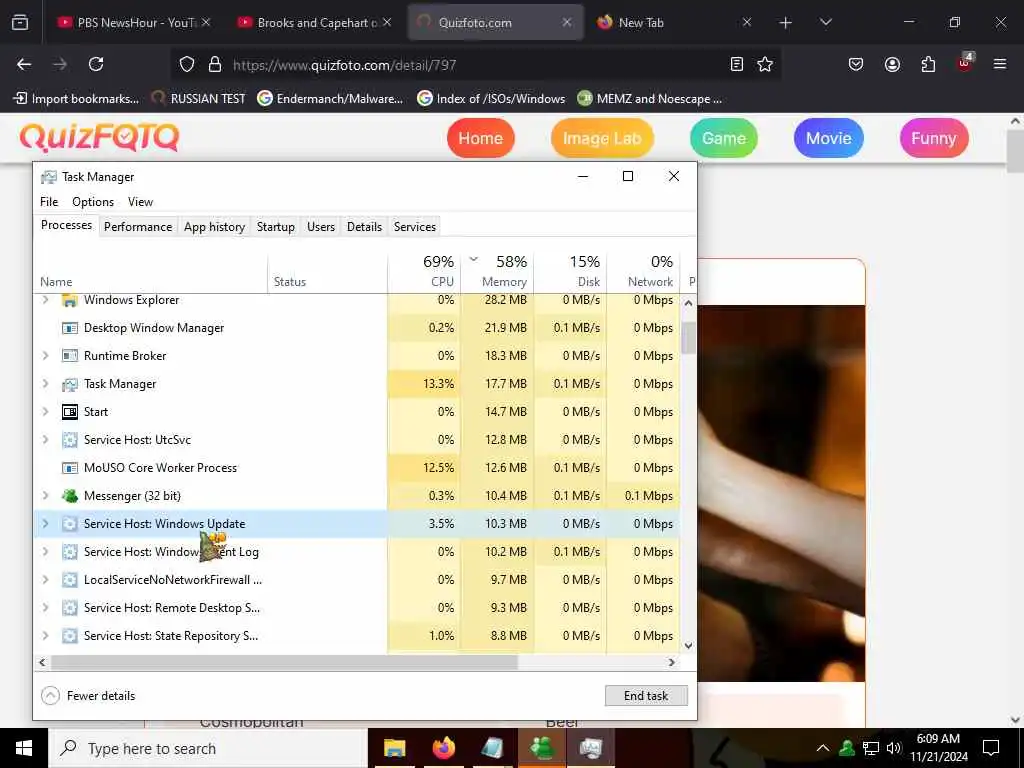Image resolution: width=1024 pixels, height=768 pixels.
Task: Click the Funny button on QuizFOTO
Action: 934,138
